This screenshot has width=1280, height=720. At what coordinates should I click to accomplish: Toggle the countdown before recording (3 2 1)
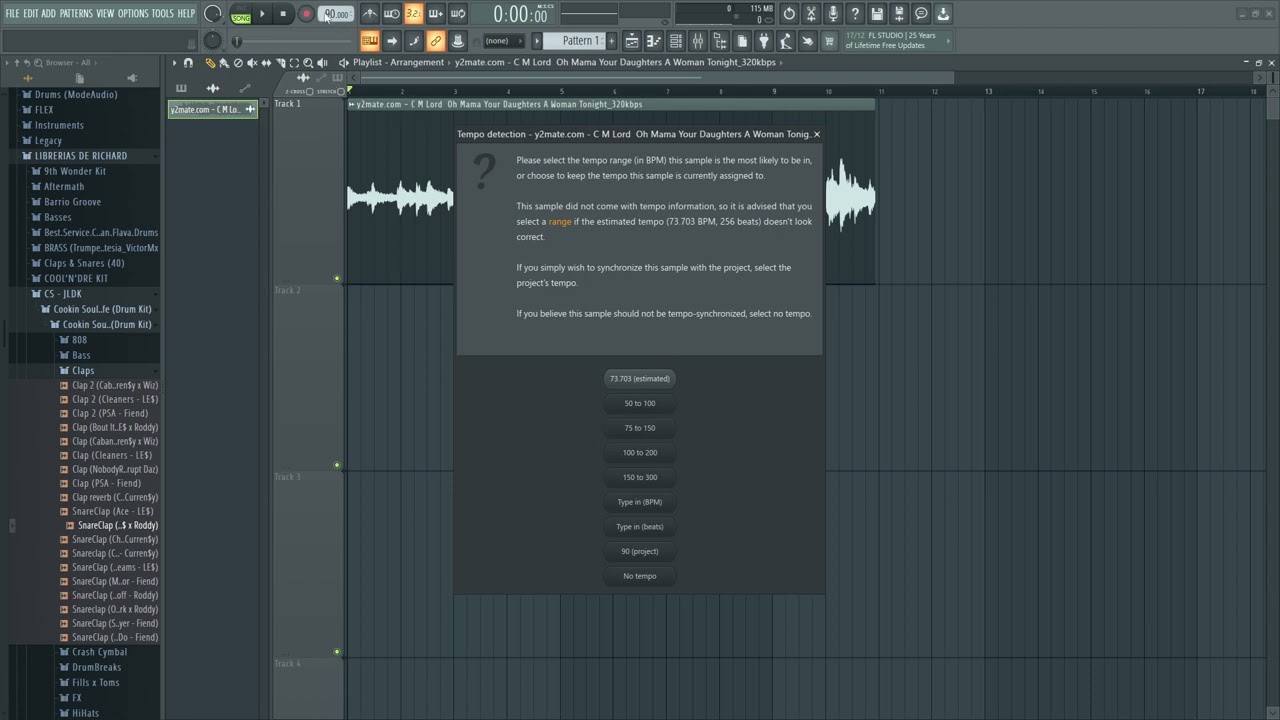tap(414, 14)
